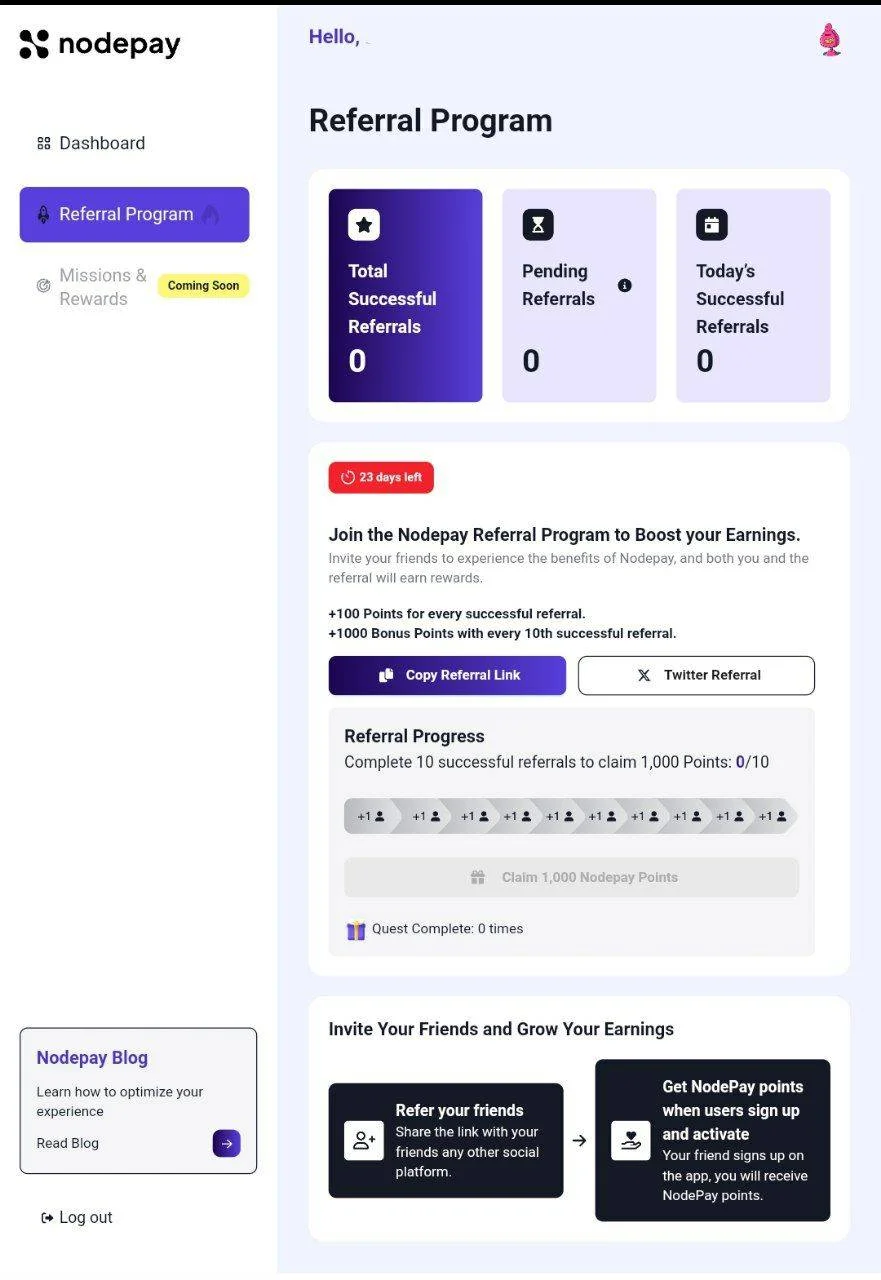Click the gift box Quest Complete icon
The height and width of the screenshot is (1280, 881).
(x=356, y=930)
